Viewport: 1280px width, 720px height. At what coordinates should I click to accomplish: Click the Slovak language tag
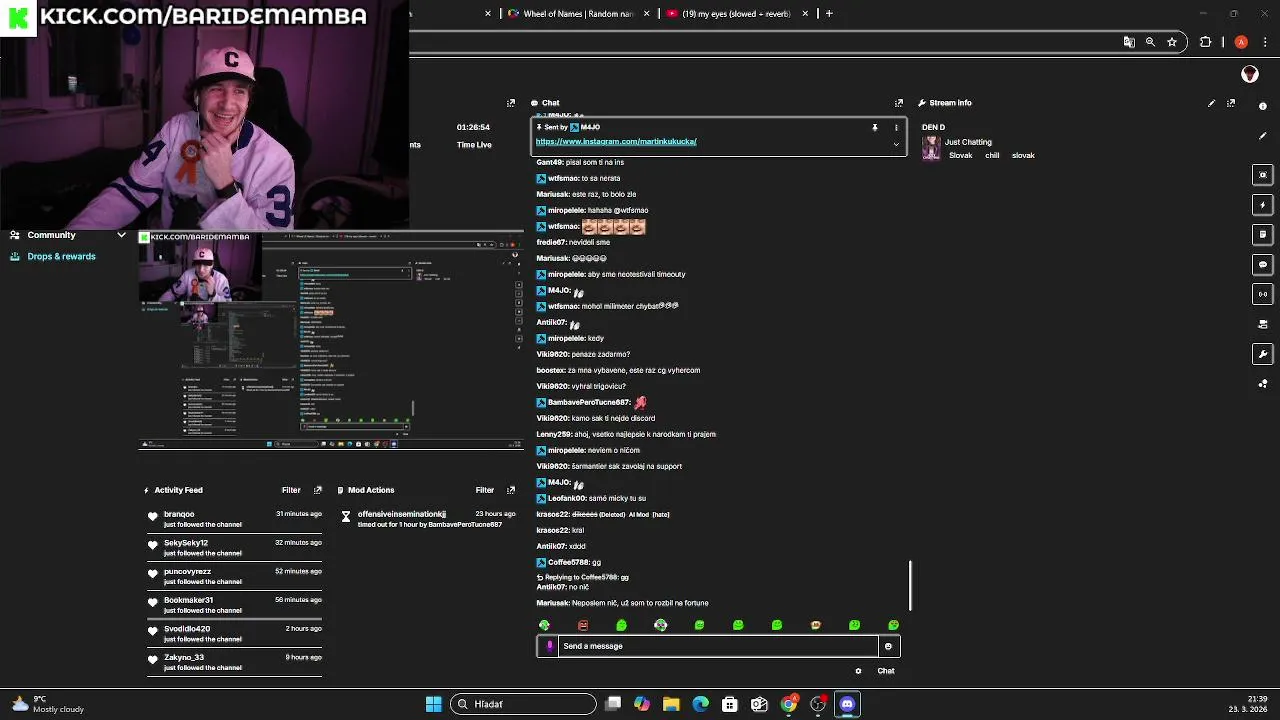(960, 156)
